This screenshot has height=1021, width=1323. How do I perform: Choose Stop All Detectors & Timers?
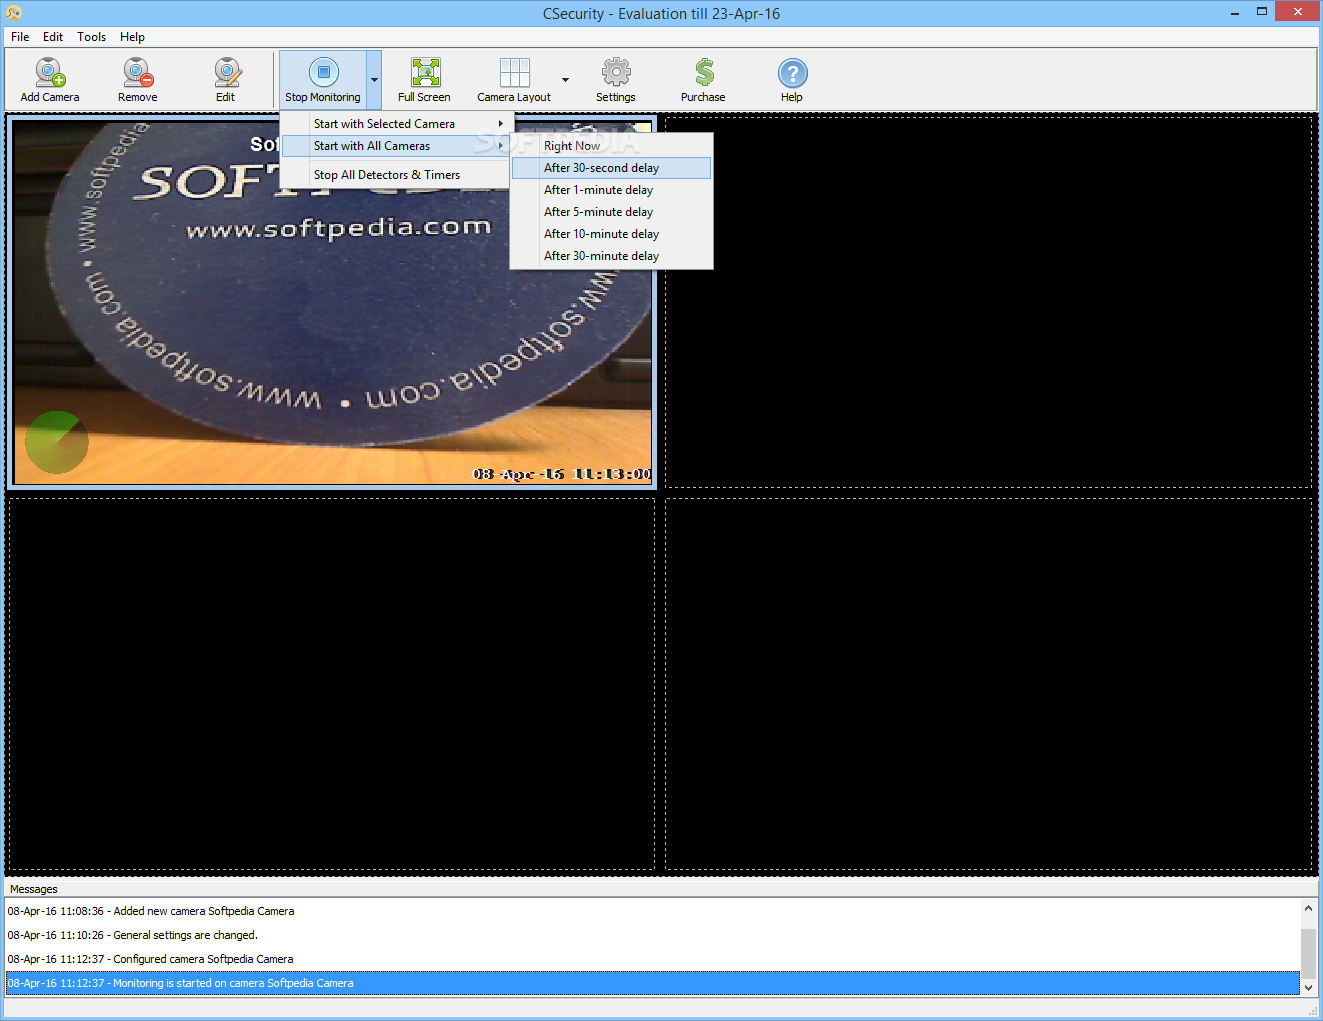pyautogui.click(x=397, y=175)
